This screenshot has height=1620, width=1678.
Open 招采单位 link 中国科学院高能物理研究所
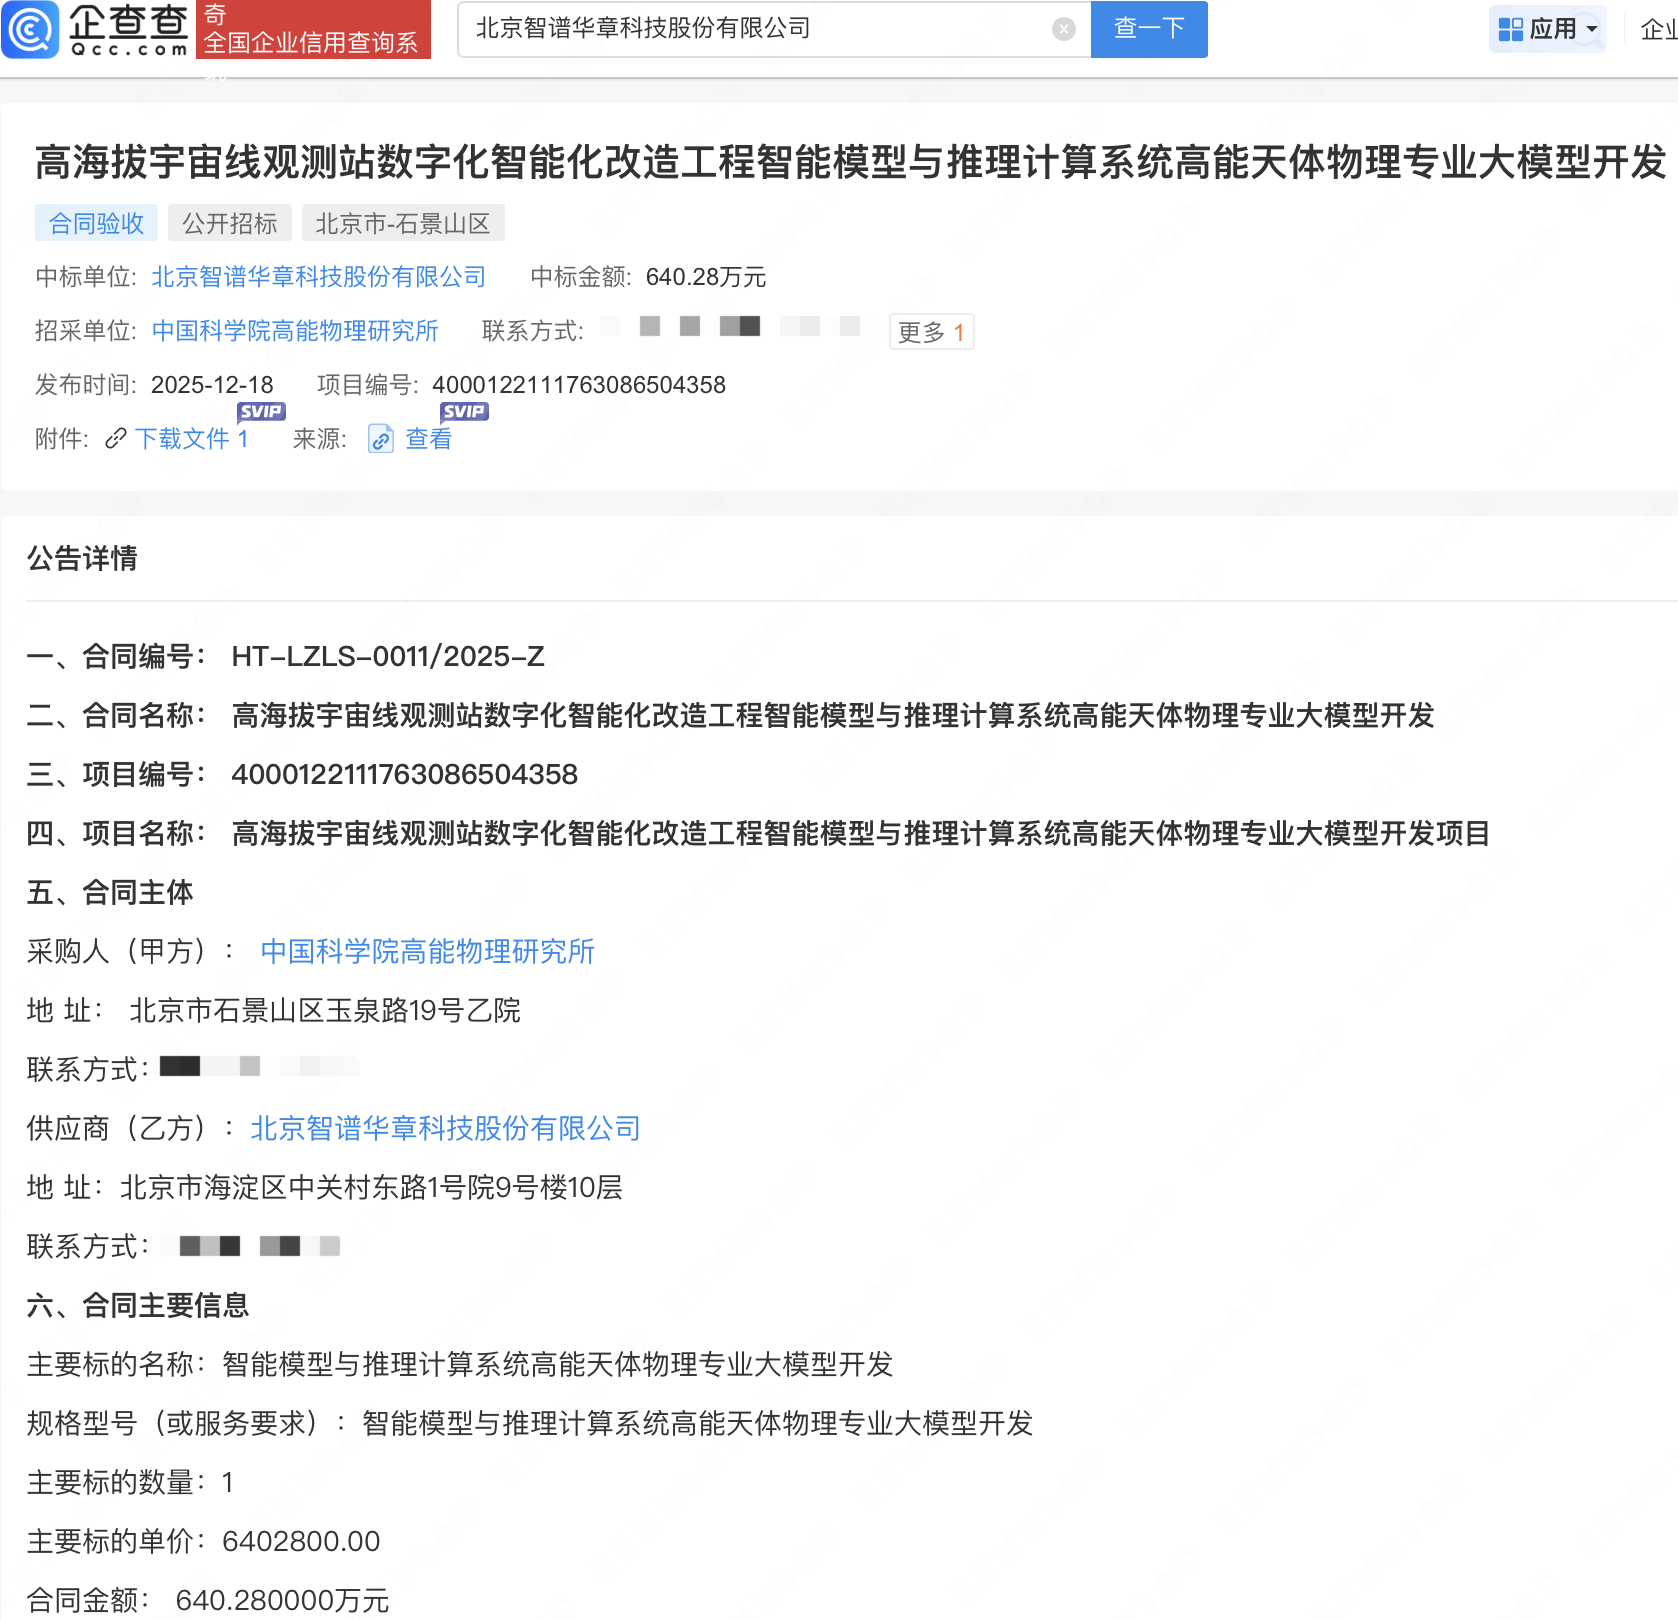point(295,331)
